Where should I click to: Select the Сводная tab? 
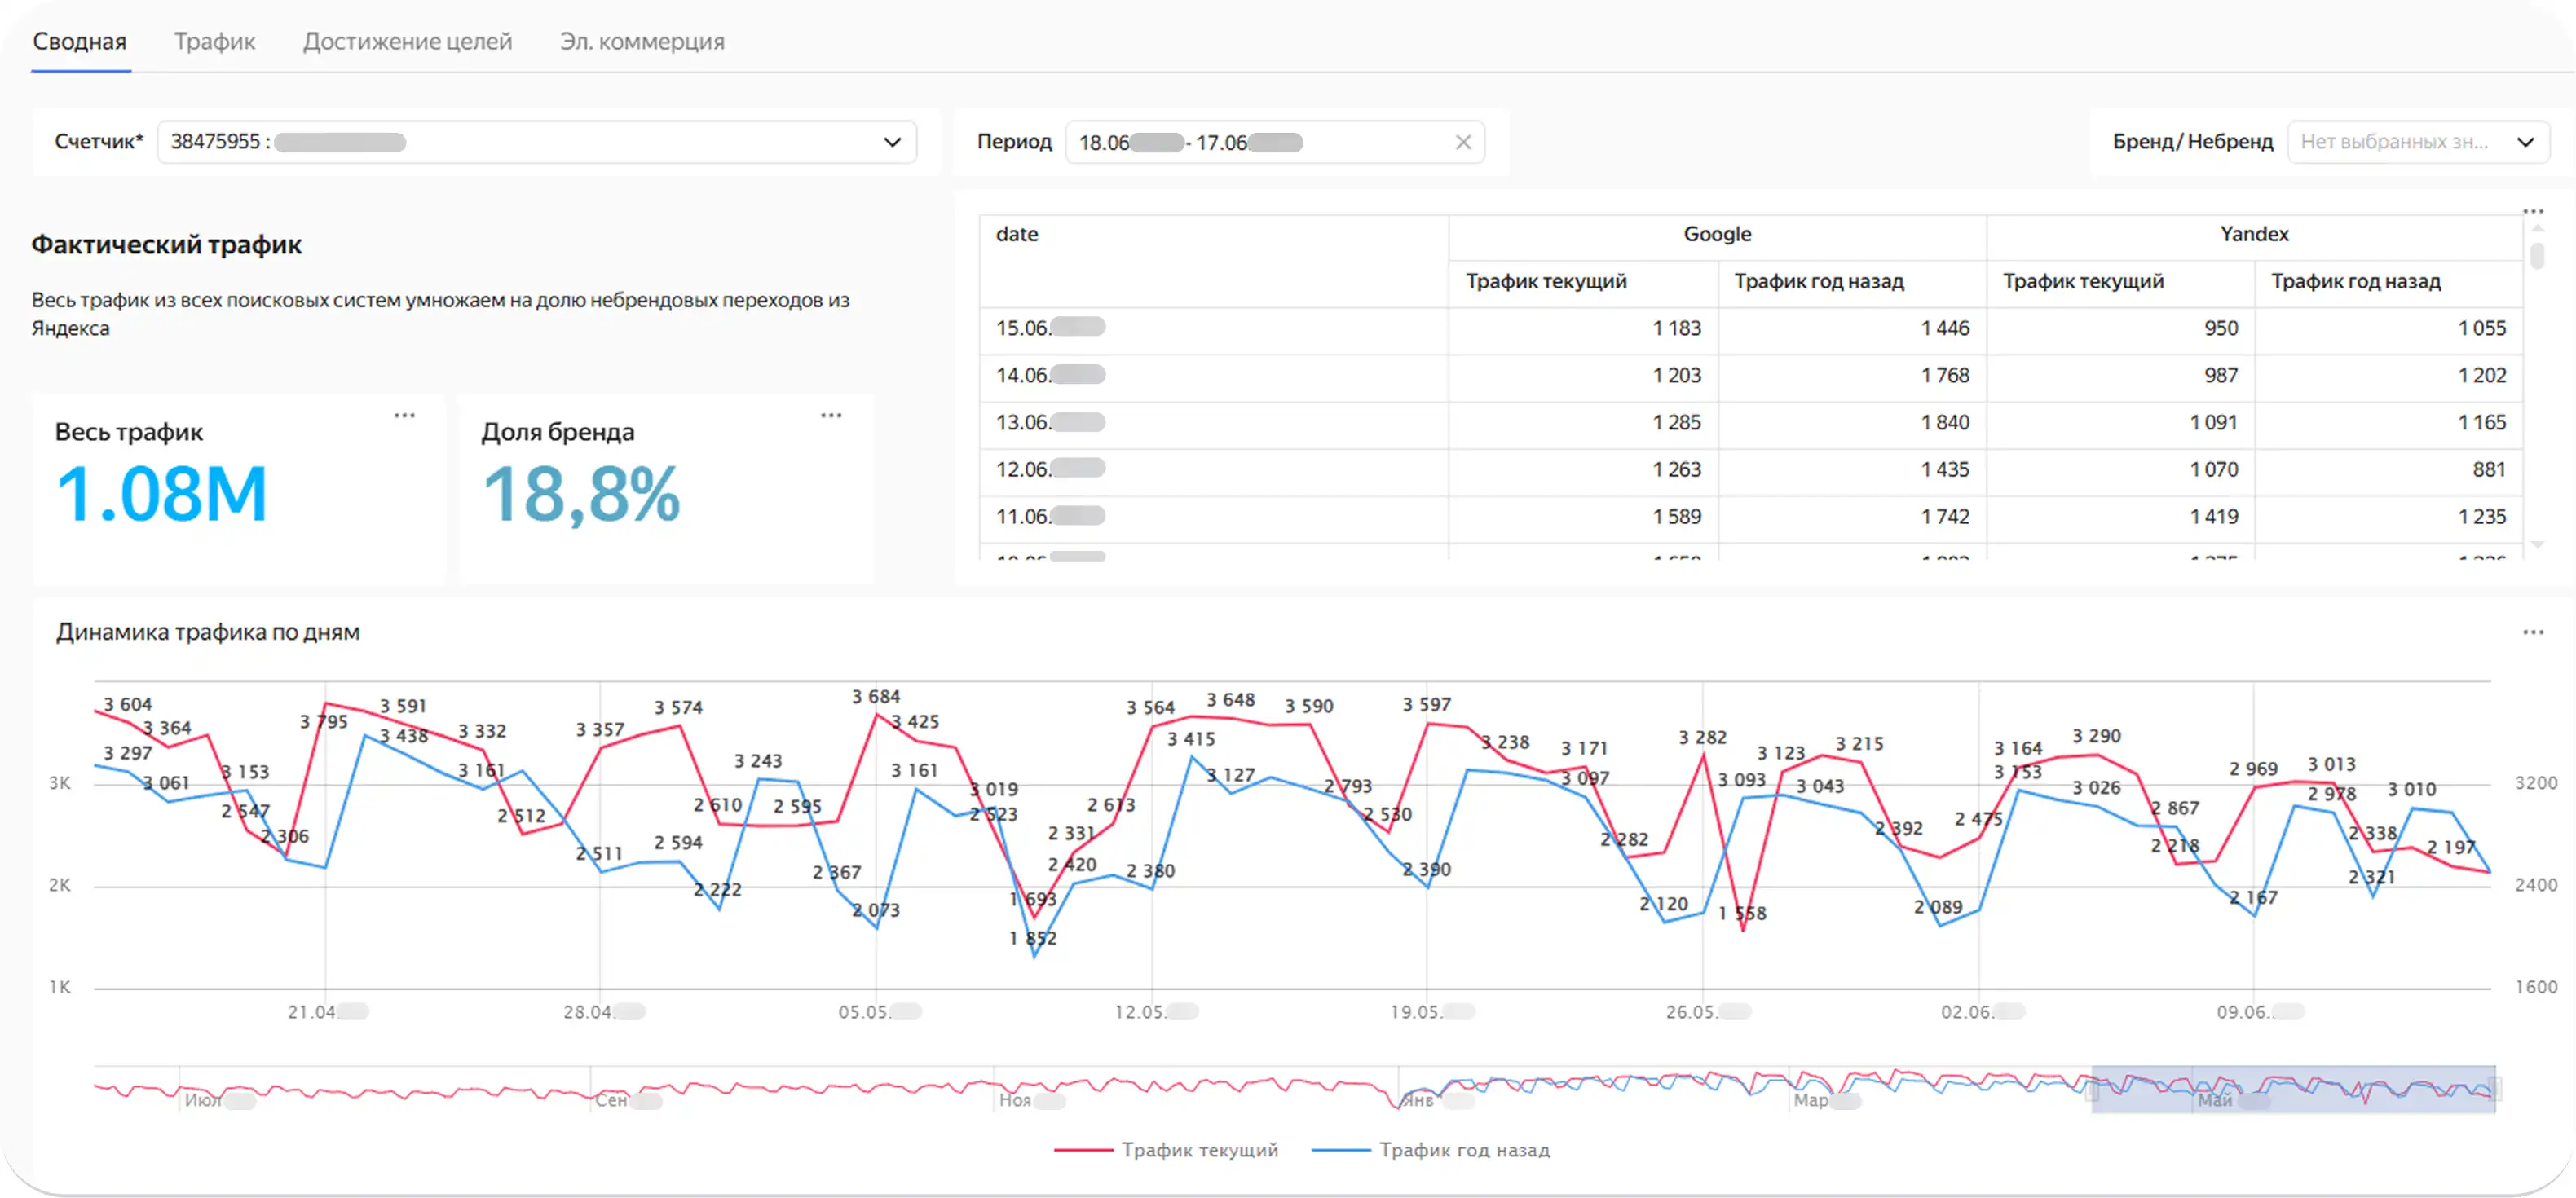pyautogui.click(x=80, y=41)
